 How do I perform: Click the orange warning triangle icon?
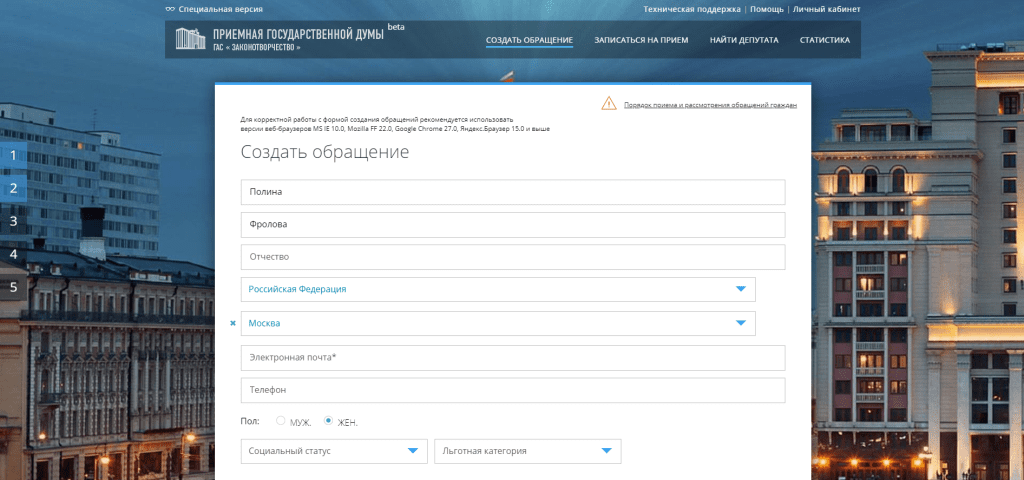[x=609, y=103]
